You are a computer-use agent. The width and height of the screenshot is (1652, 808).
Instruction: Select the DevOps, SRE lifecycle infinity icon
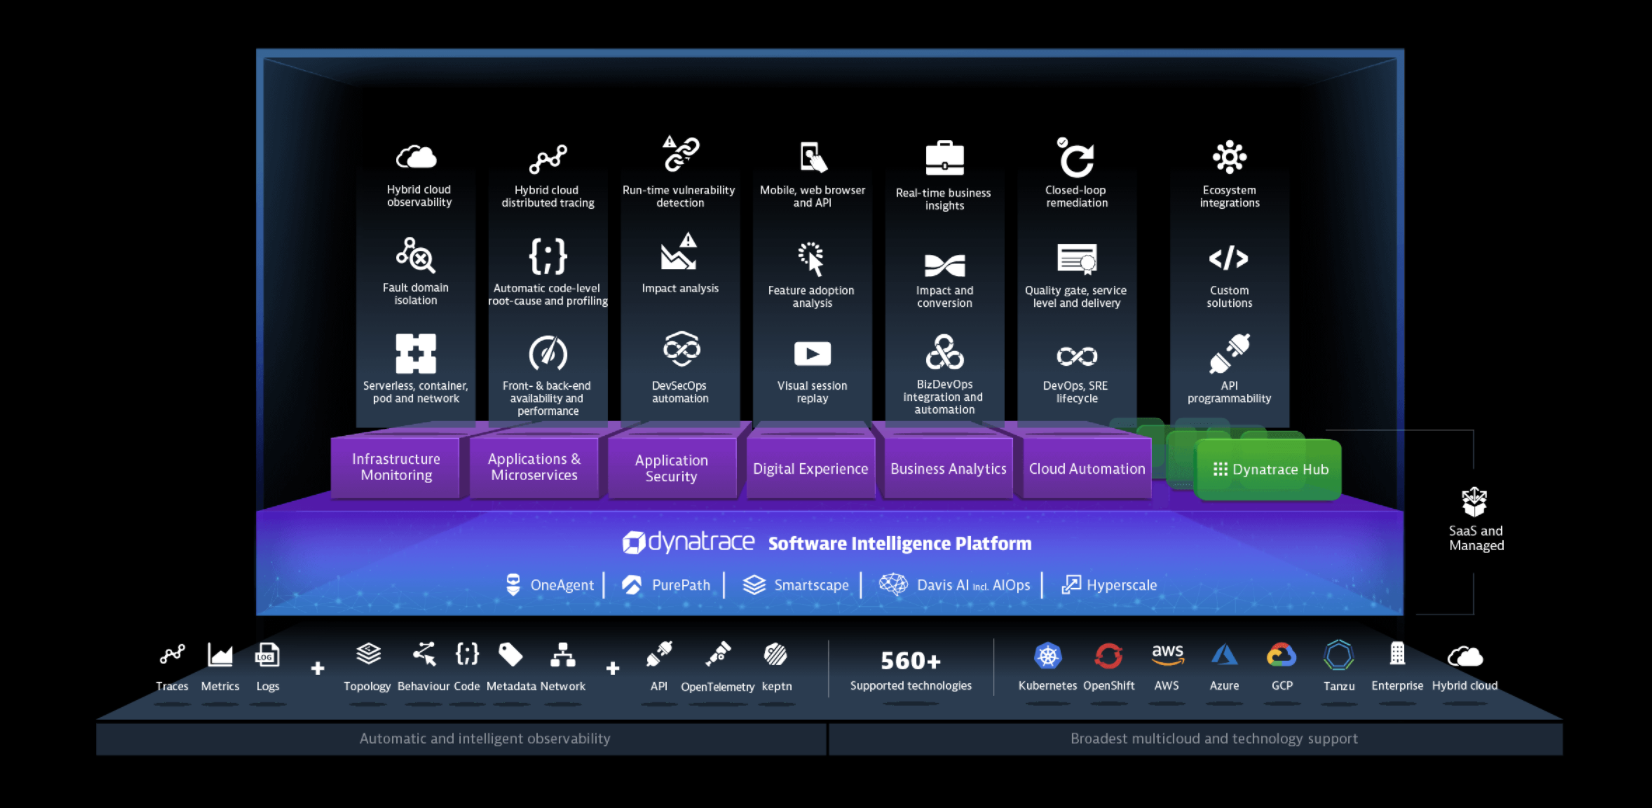point(1077,356)
